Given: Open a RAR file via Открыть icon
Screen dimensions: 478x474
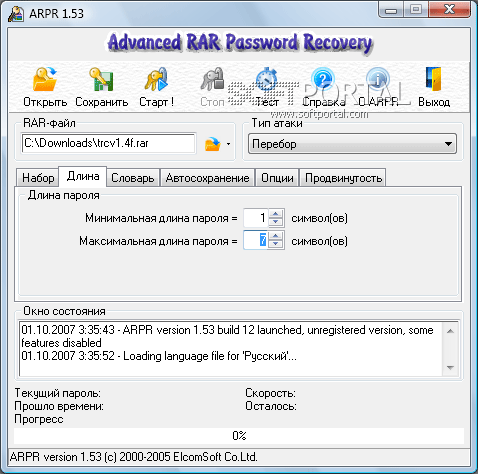Looking at the screenshot, I should [x=45, y=79].
